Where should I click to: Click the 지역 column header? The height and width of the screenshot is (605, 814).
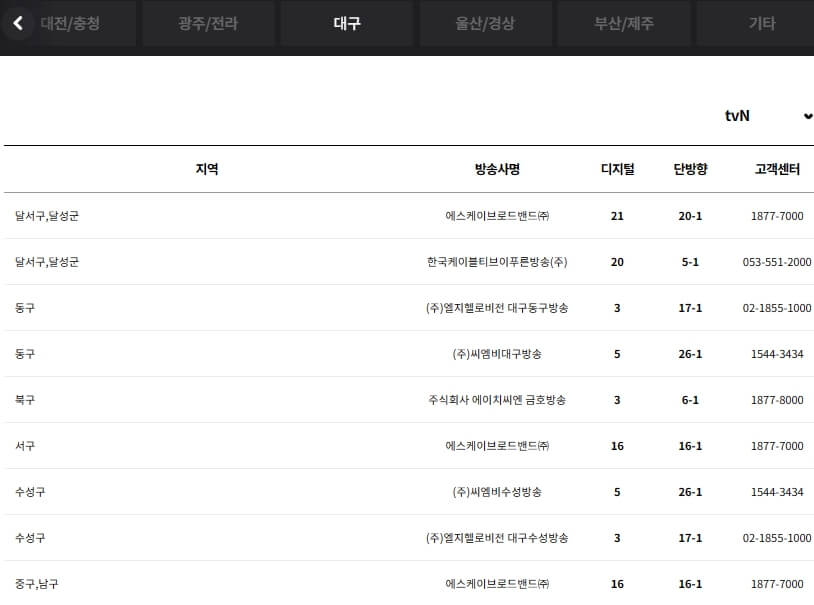[x=207, y=169]
